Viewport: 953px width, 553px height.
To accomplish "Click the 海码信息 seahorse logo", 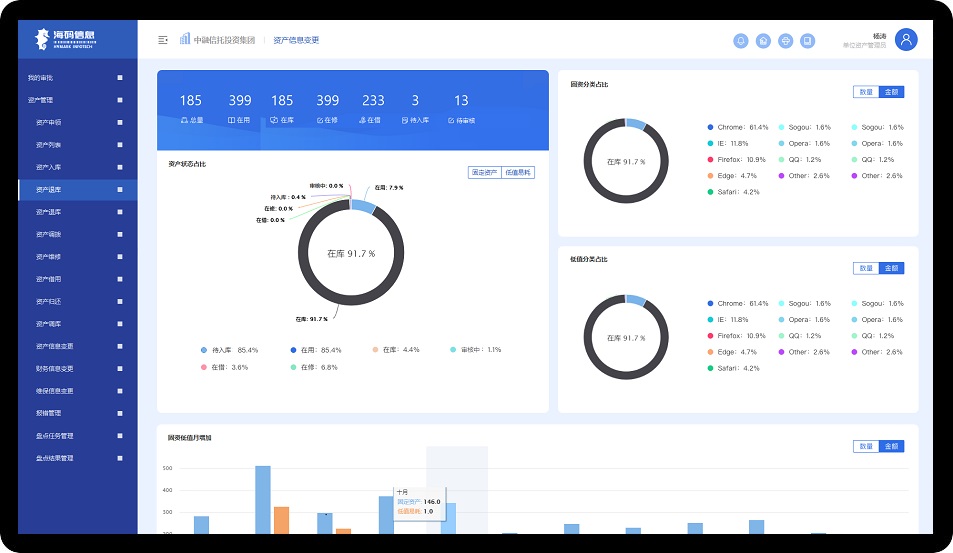I will pos(42,39).
